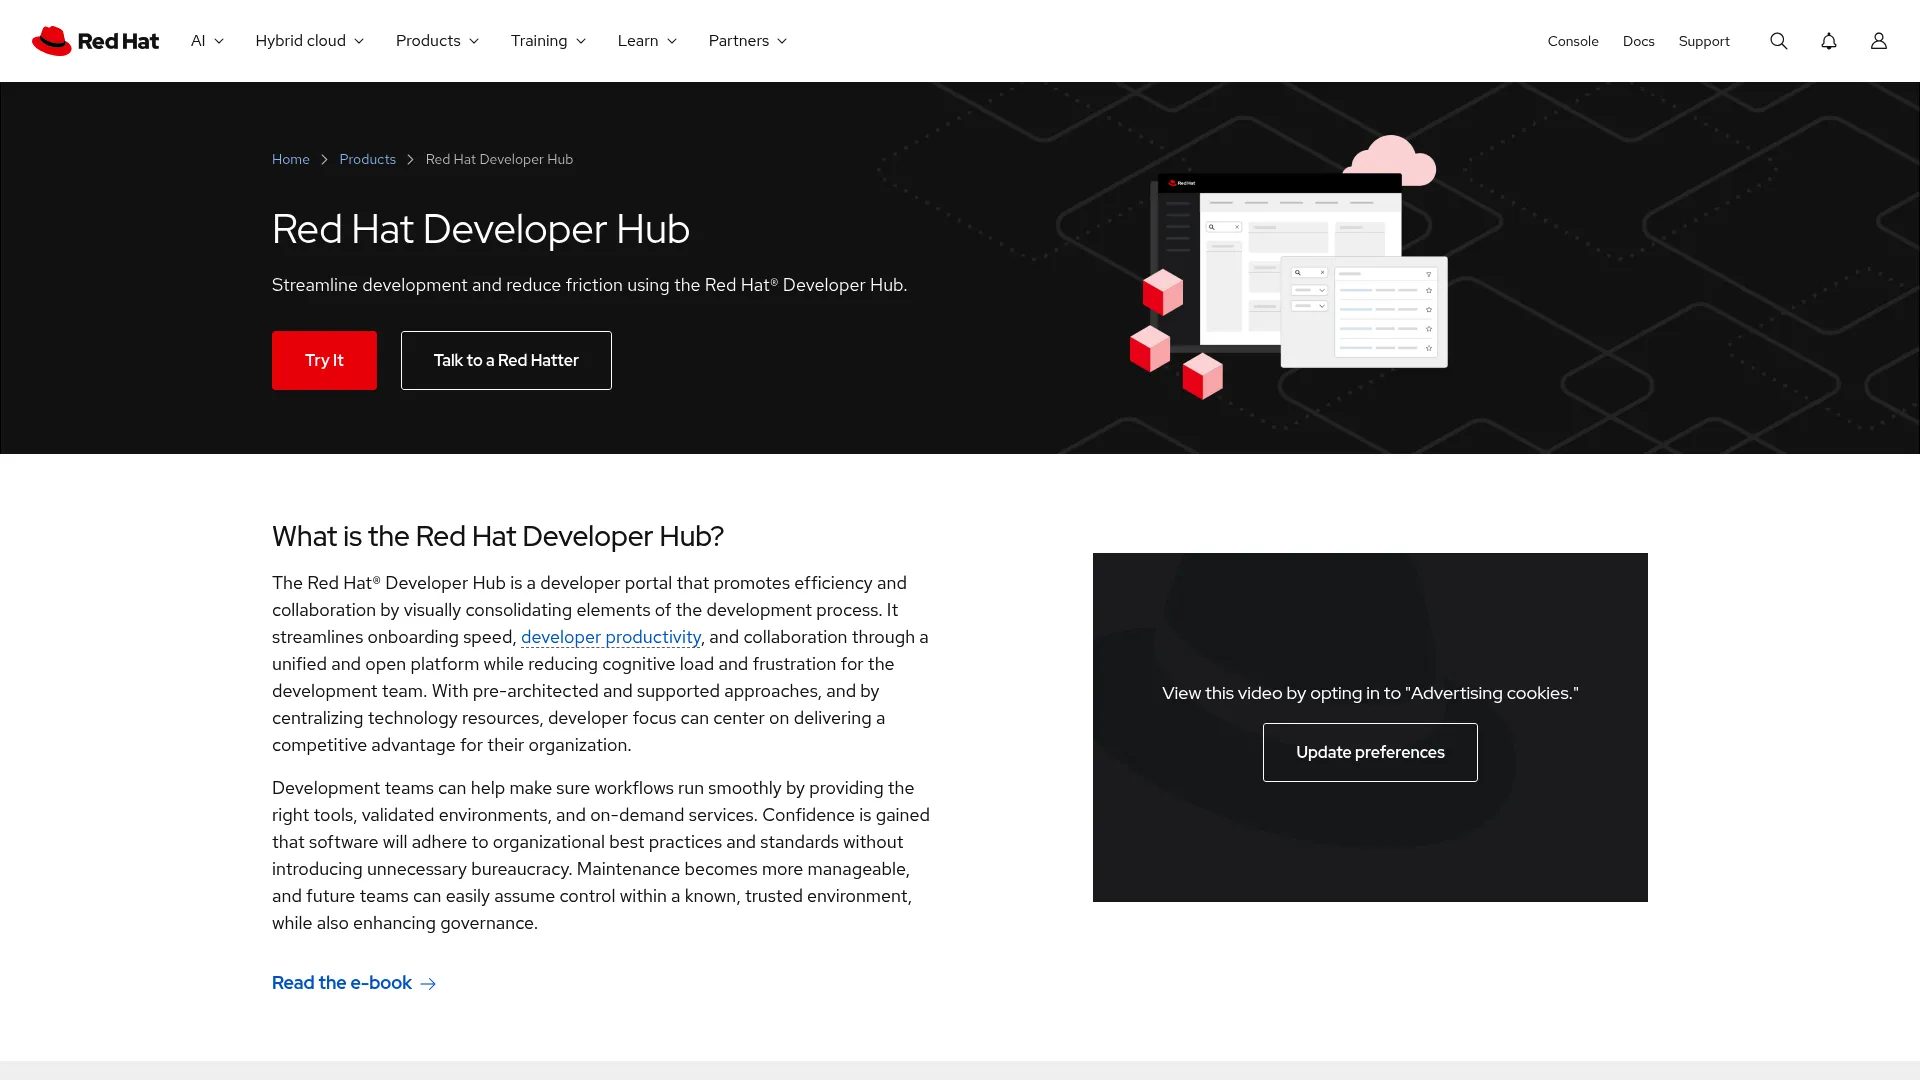The height and width of the screenshot is (1080, 1920).
Task: Go to Products breadcrumb
Action: (x=367, y=160)
